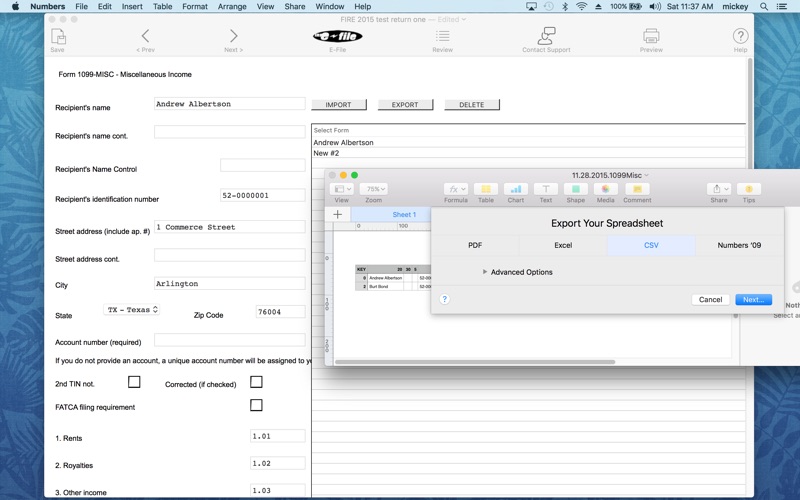Click the DELETE button
Image resolution: width=800 pixels, height=500 pixels.
[x=472, y=105]
